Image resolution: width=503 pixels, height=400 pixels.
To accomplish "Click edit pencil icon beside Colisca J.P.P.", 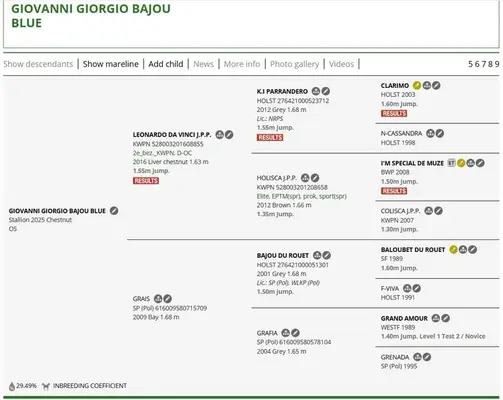I will tap(439, 211).
